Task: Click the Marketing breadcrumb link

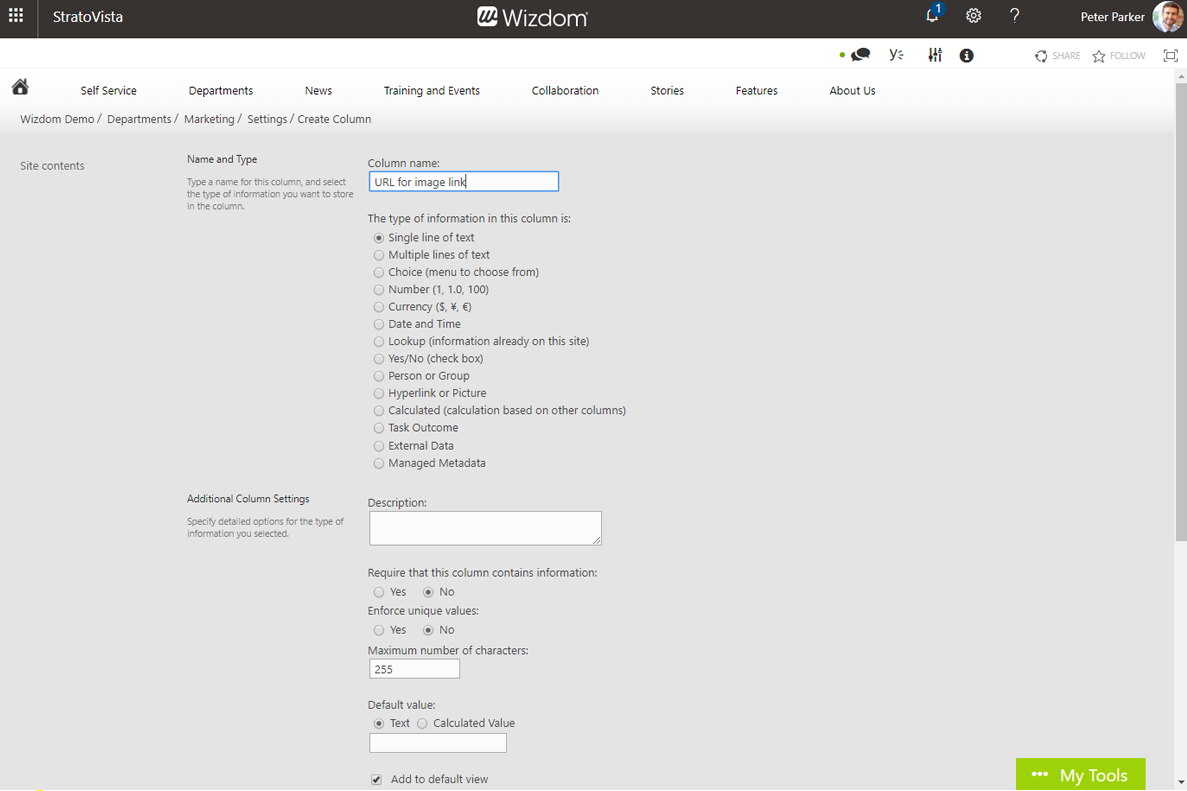Action: [209, 119]
